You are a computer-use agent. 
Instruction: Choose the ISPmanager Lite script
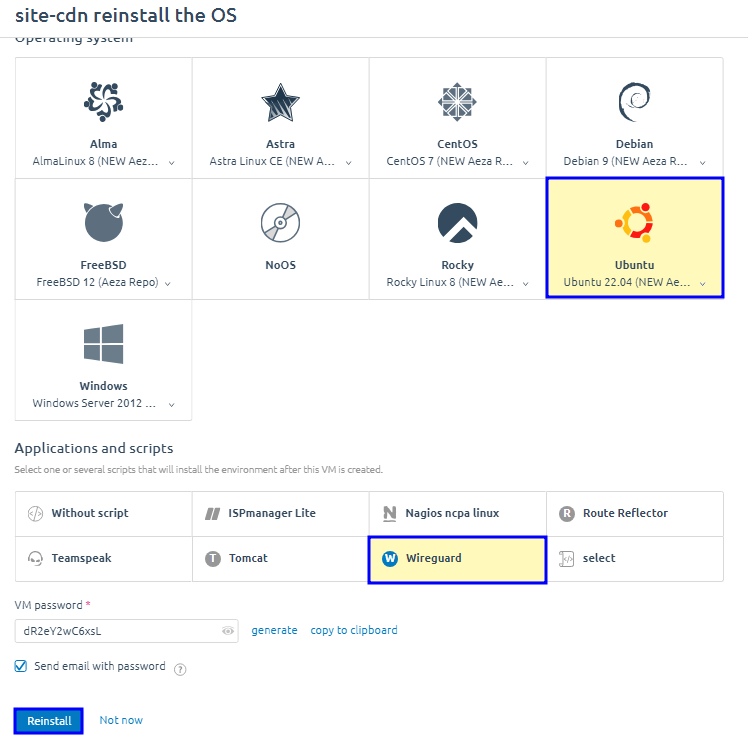[x=280, y=513]
